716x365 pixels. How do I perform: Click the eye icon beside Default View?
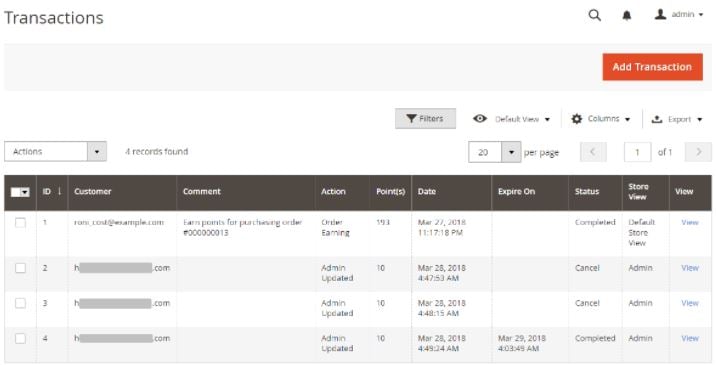[x=479, y=119]
